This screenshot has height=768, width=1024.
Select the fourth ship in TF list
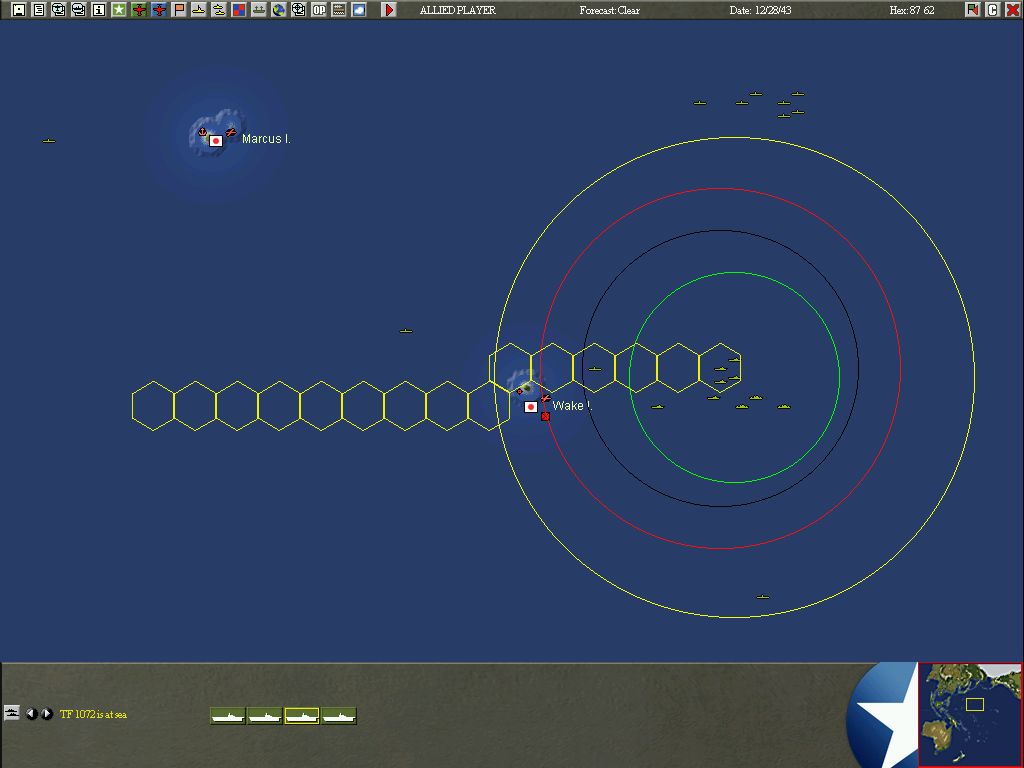(x=339, y=716)
